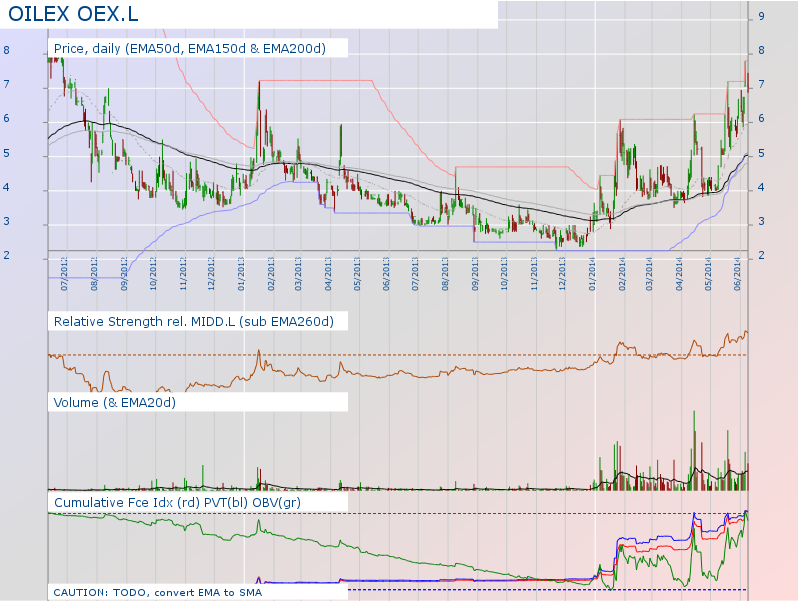
Task: Click the "4" value on the right price axis
Action: [x=761, y=187]
